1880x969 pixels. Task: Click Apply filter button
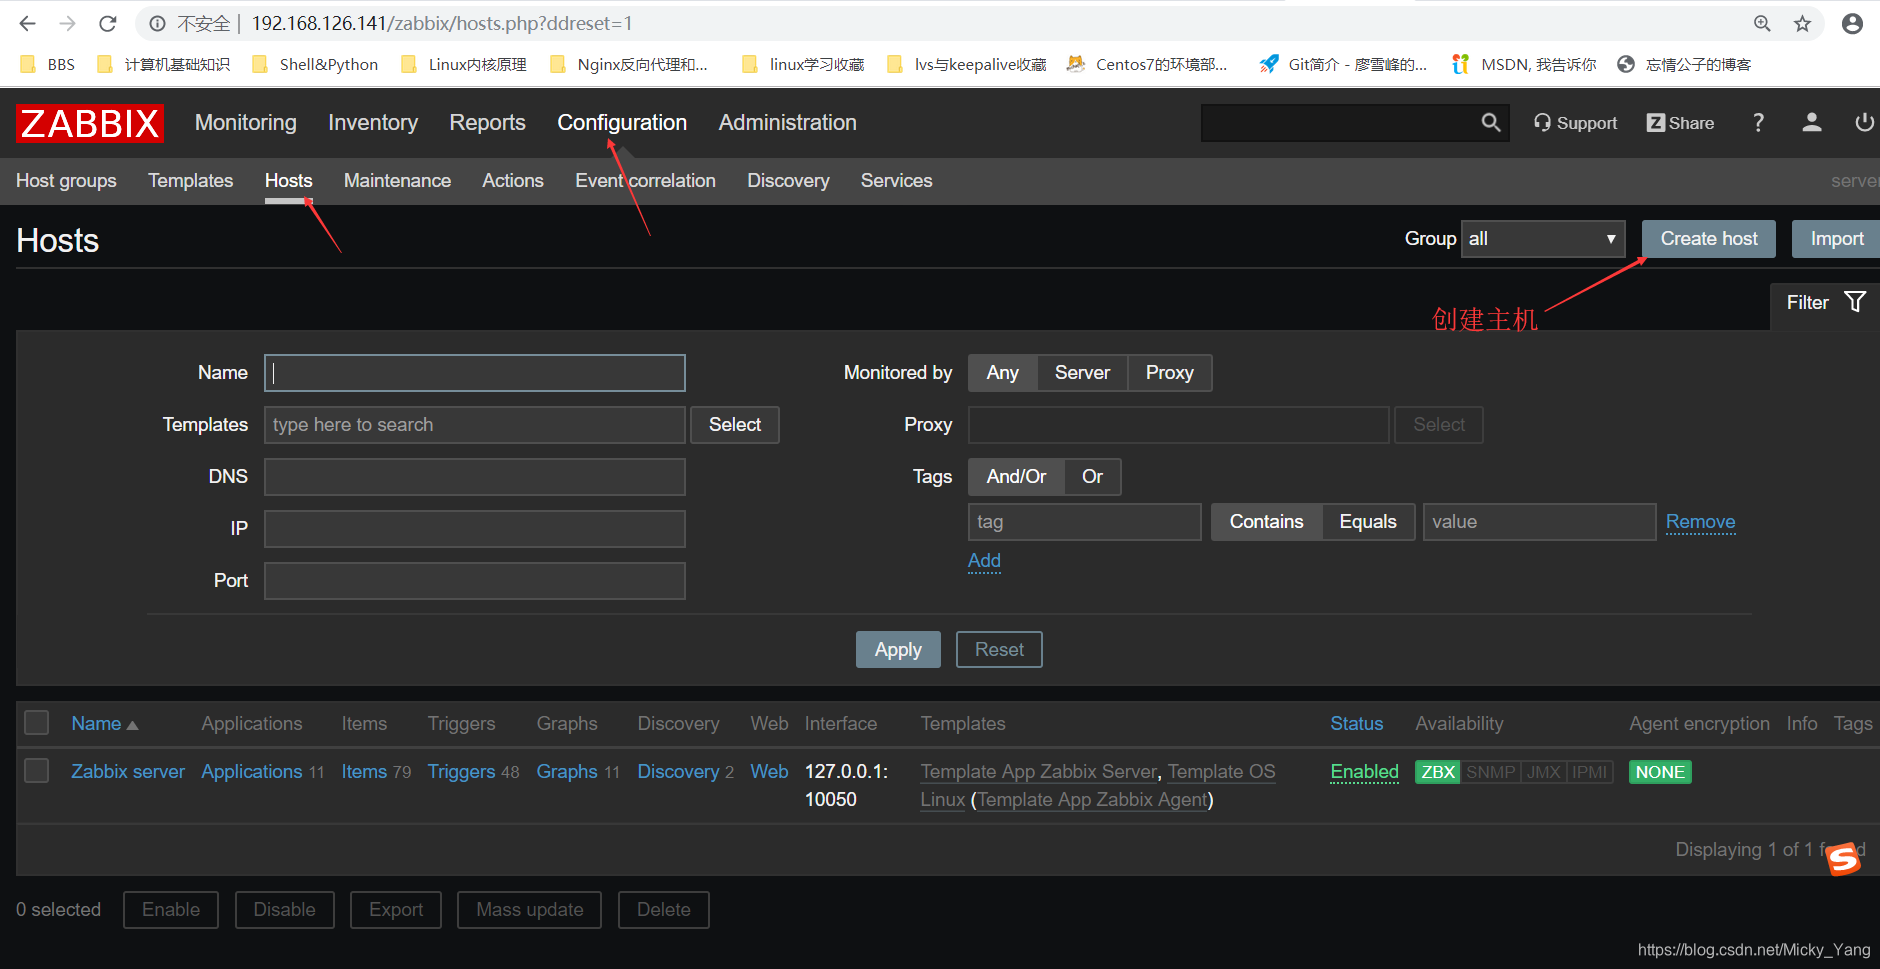(x=898, y=650)
